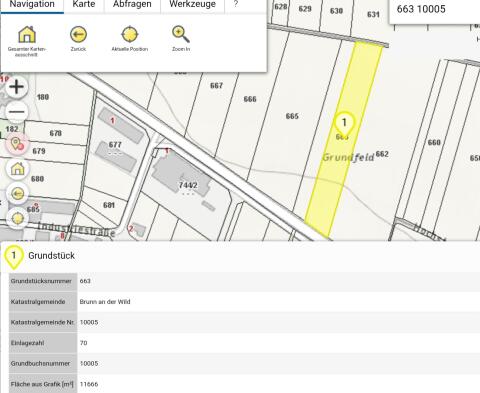Click the yellow pin 1 beside Grundstück heading
Image resolution: width=480 pixels, height=393 pixels.
[13, 257]
